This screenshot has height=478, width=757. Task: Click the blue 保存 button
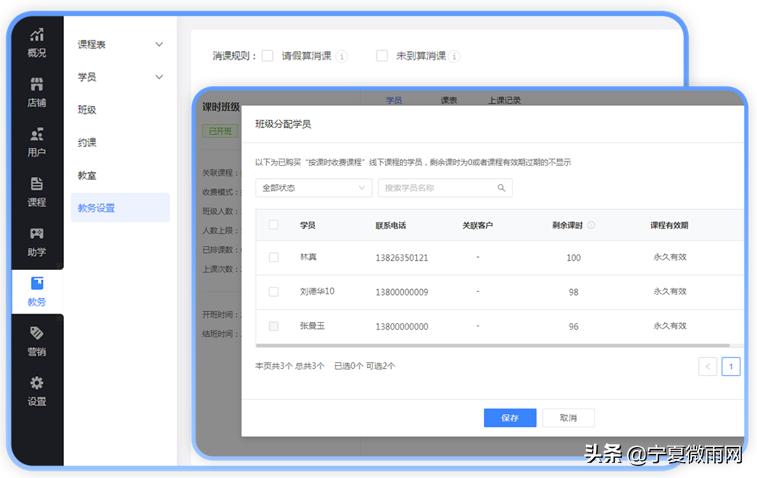click(x=510, y=418)
